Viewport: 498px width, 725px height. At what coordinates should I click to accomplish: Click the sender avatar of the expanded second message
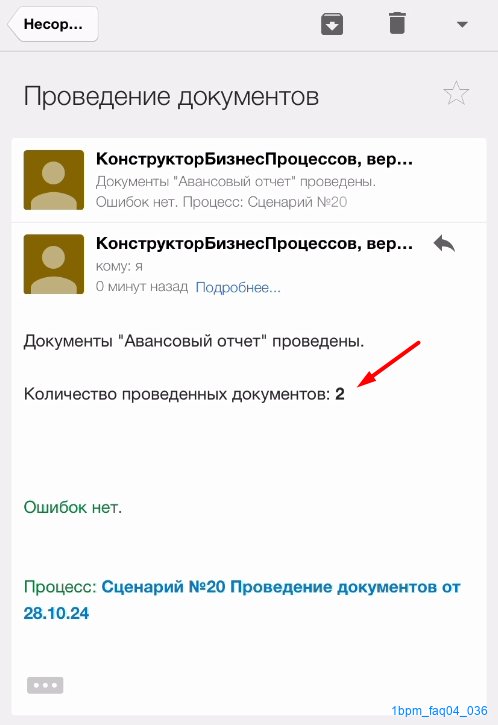(54, 264)
